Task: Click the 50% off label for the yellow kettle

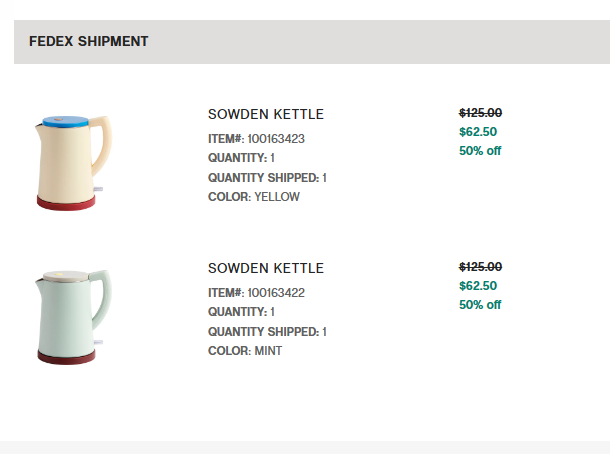Action: pyautogui.click(x=480, y=151)
